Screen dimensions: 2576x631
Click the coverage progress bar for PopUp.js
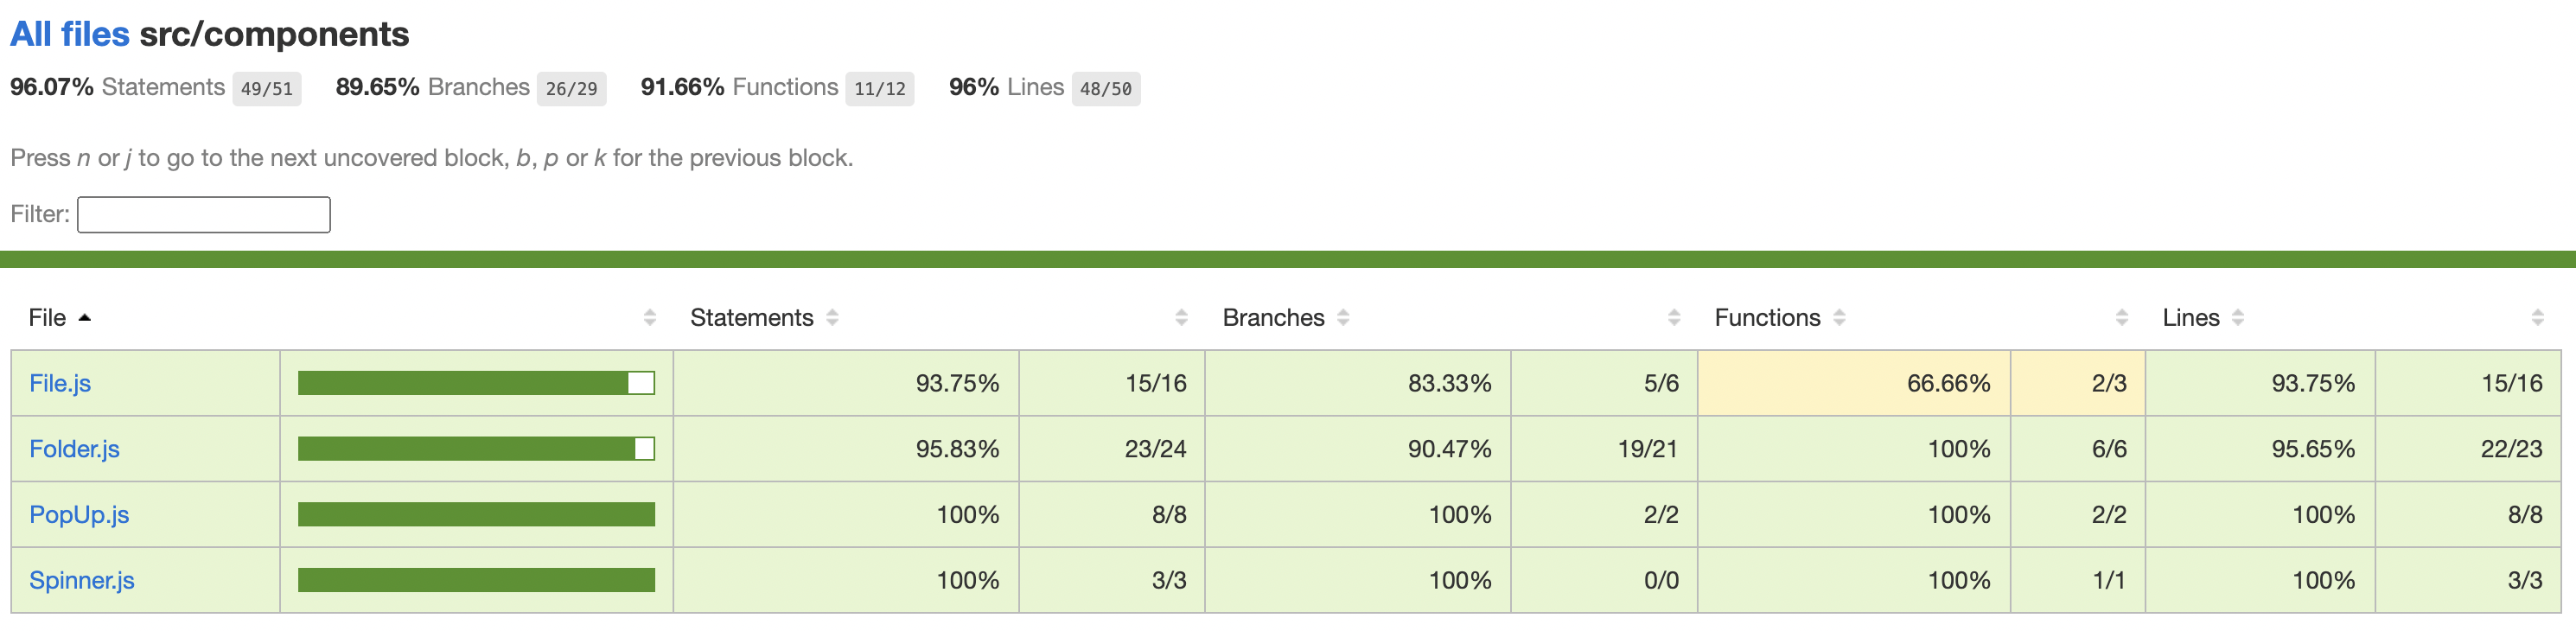tap(476, 514)
